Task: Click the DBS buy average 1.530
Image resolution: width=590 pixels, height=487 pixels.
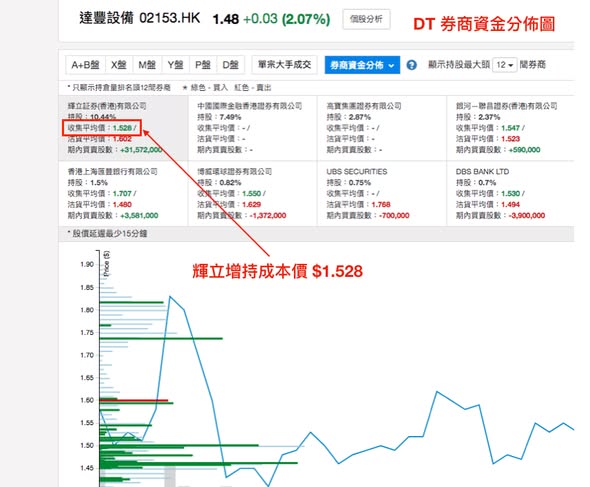Action: (x=511, y=193)
